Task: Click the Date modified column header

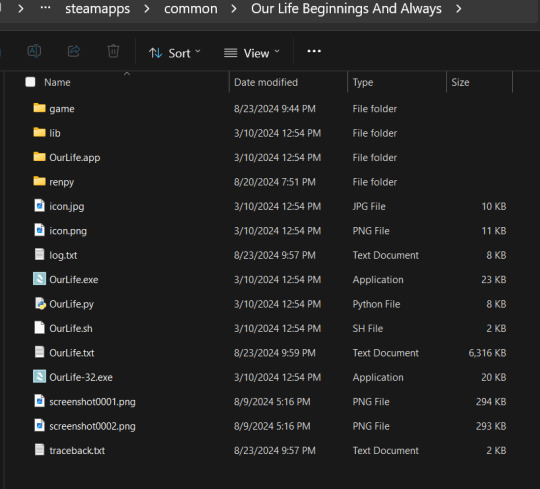Action: [266, 82]
